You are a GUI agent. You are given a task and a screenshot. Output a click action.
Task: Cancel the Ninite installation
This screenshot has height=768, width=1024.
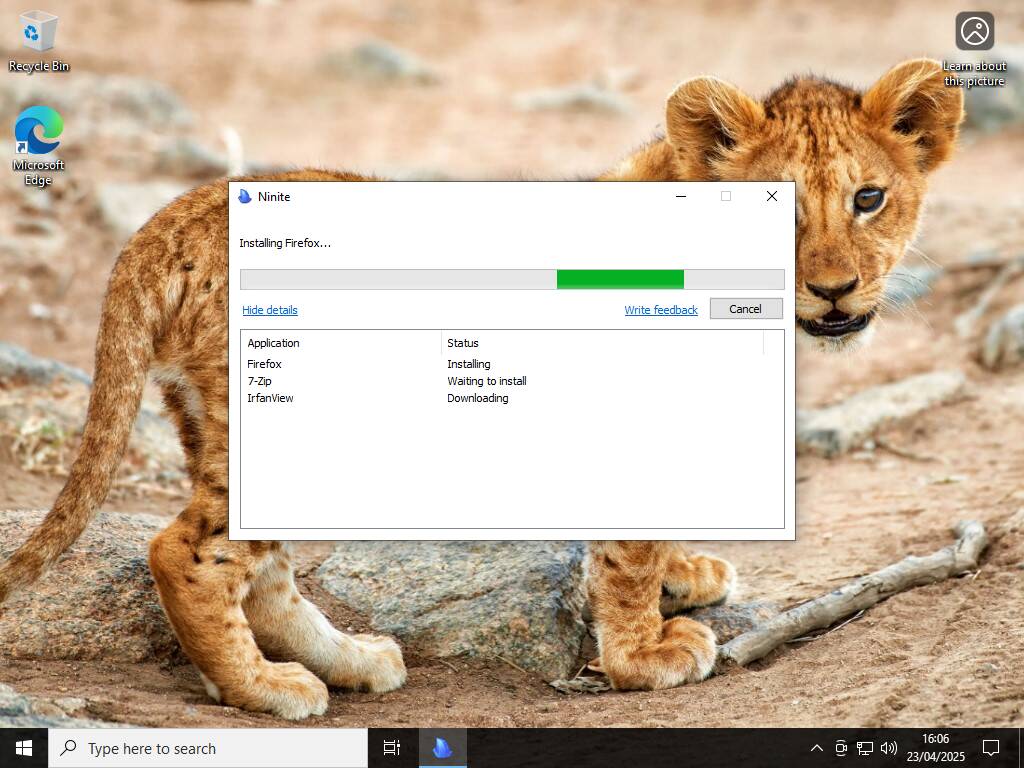(x=746, y=309)
